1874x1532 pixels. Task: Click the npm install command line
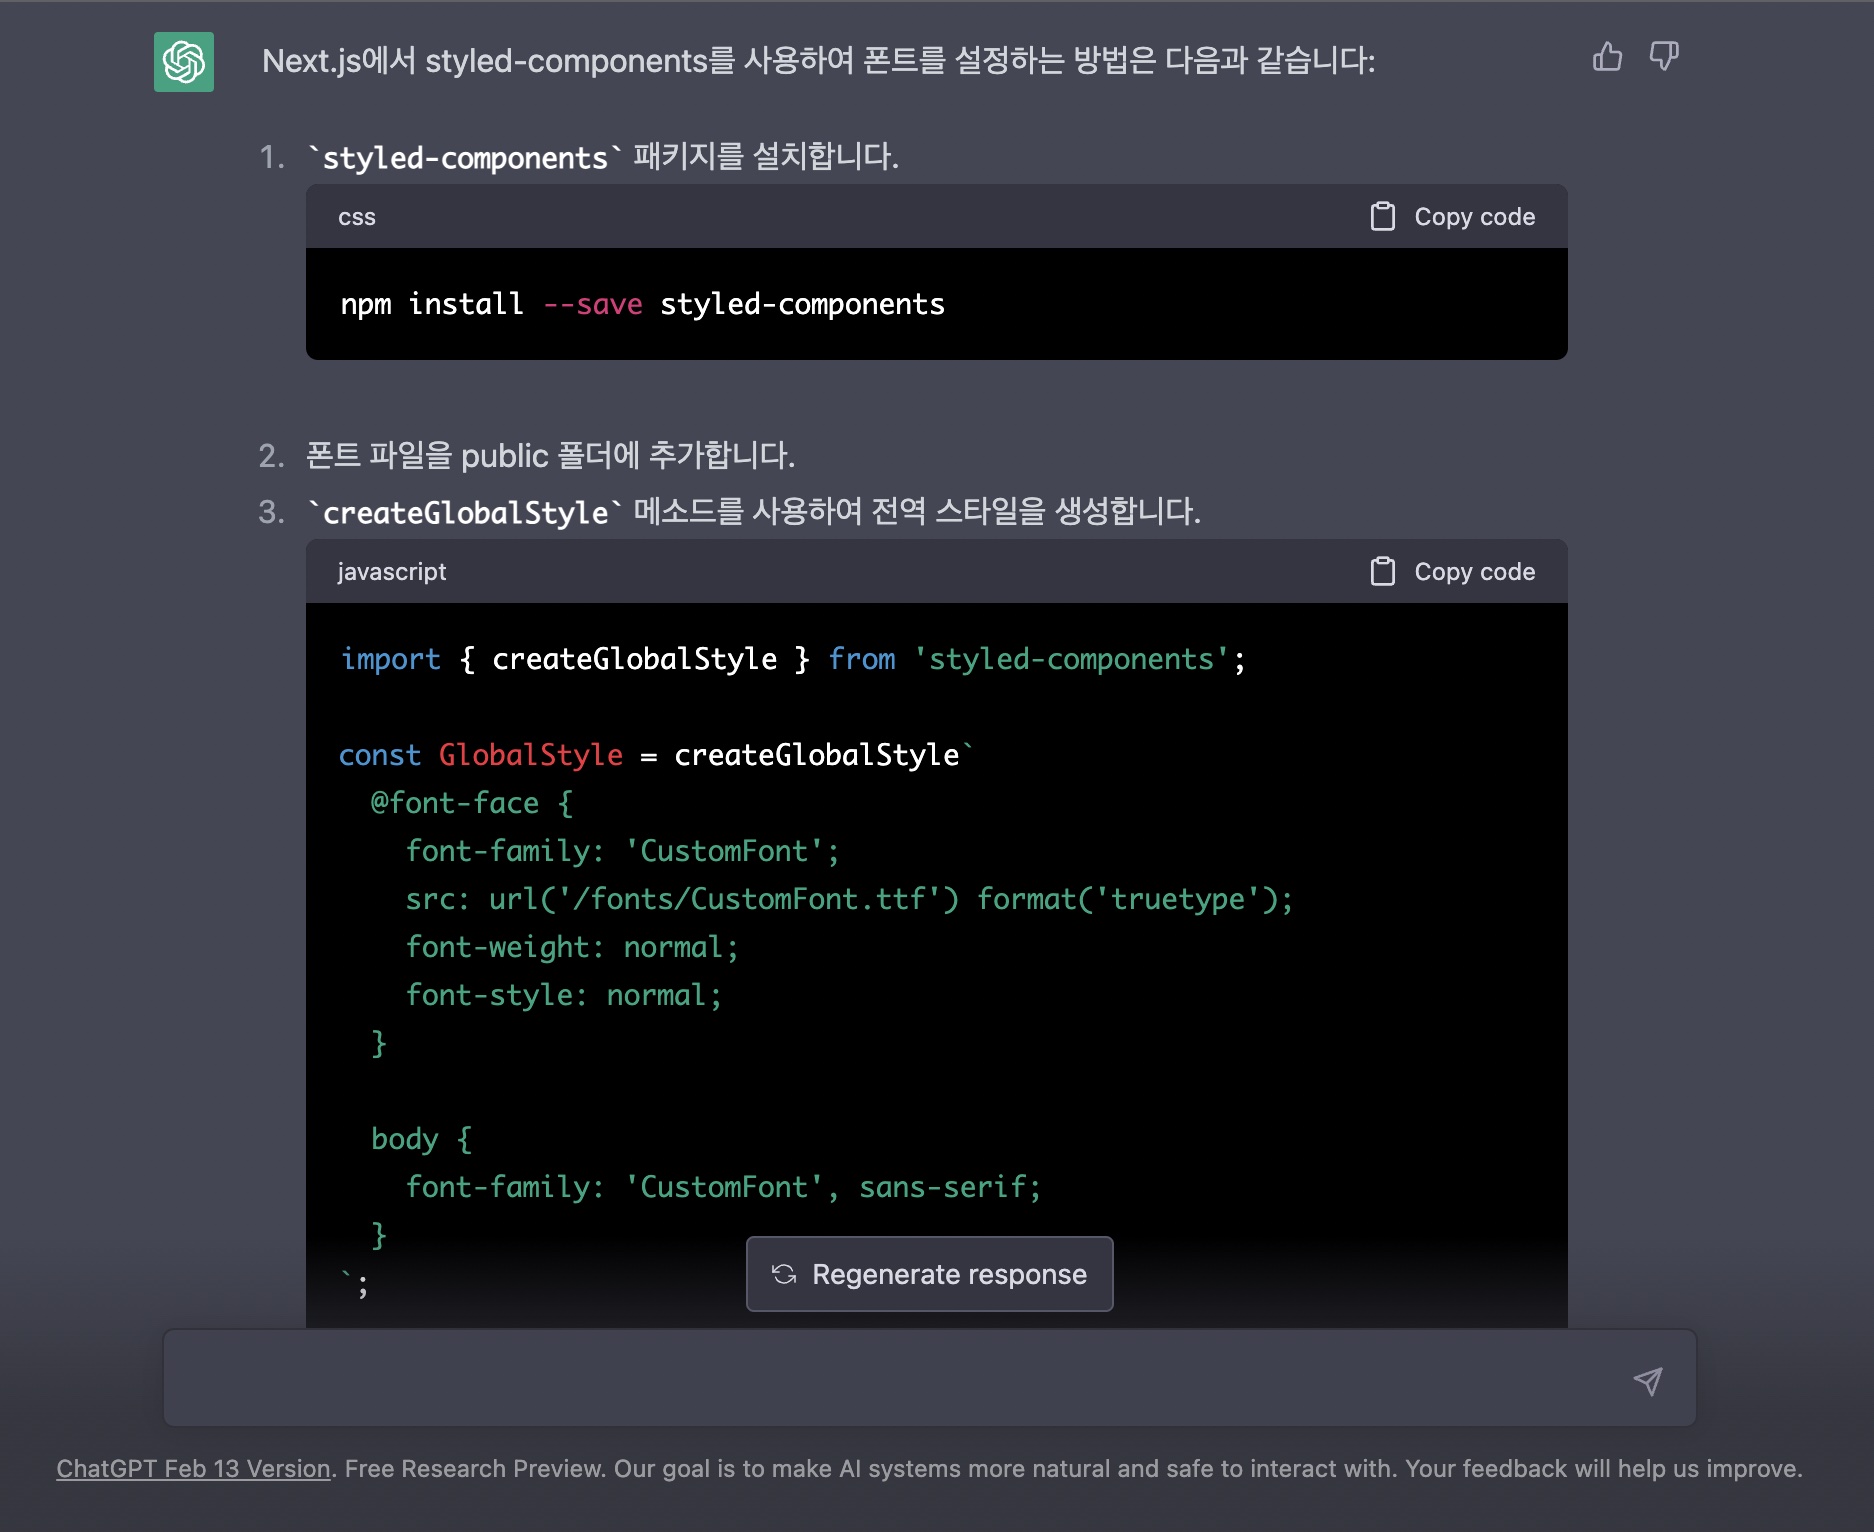tap(642, 304)
